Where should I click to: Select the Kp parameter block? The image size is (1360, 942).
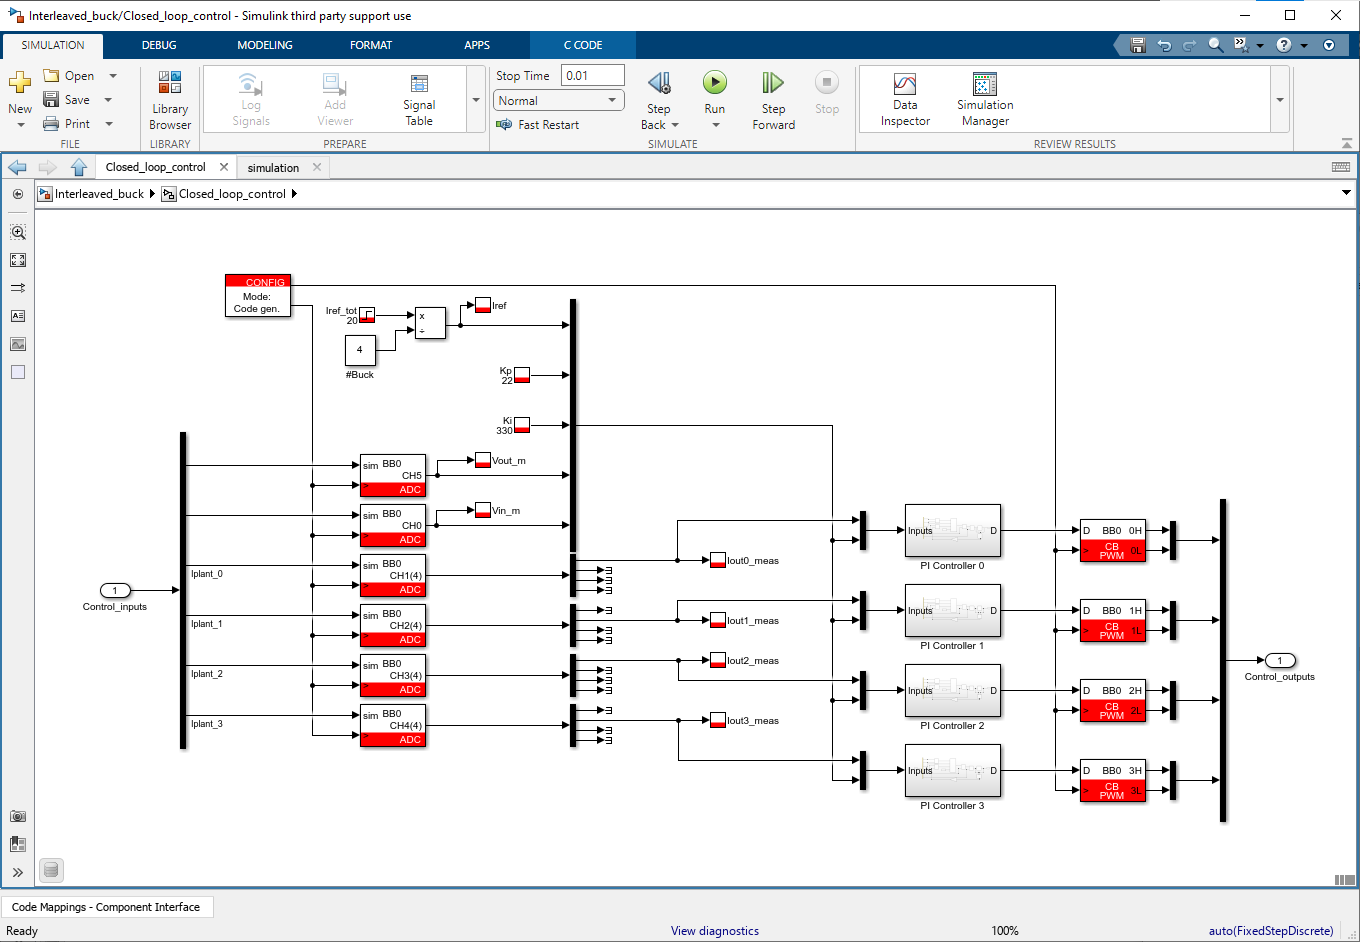[x=522, y=375]
